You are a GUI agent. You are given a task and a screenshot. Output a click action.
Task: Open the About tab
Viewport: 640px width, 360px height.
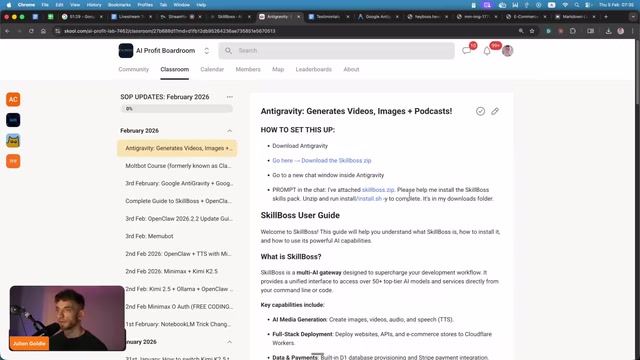351,69
